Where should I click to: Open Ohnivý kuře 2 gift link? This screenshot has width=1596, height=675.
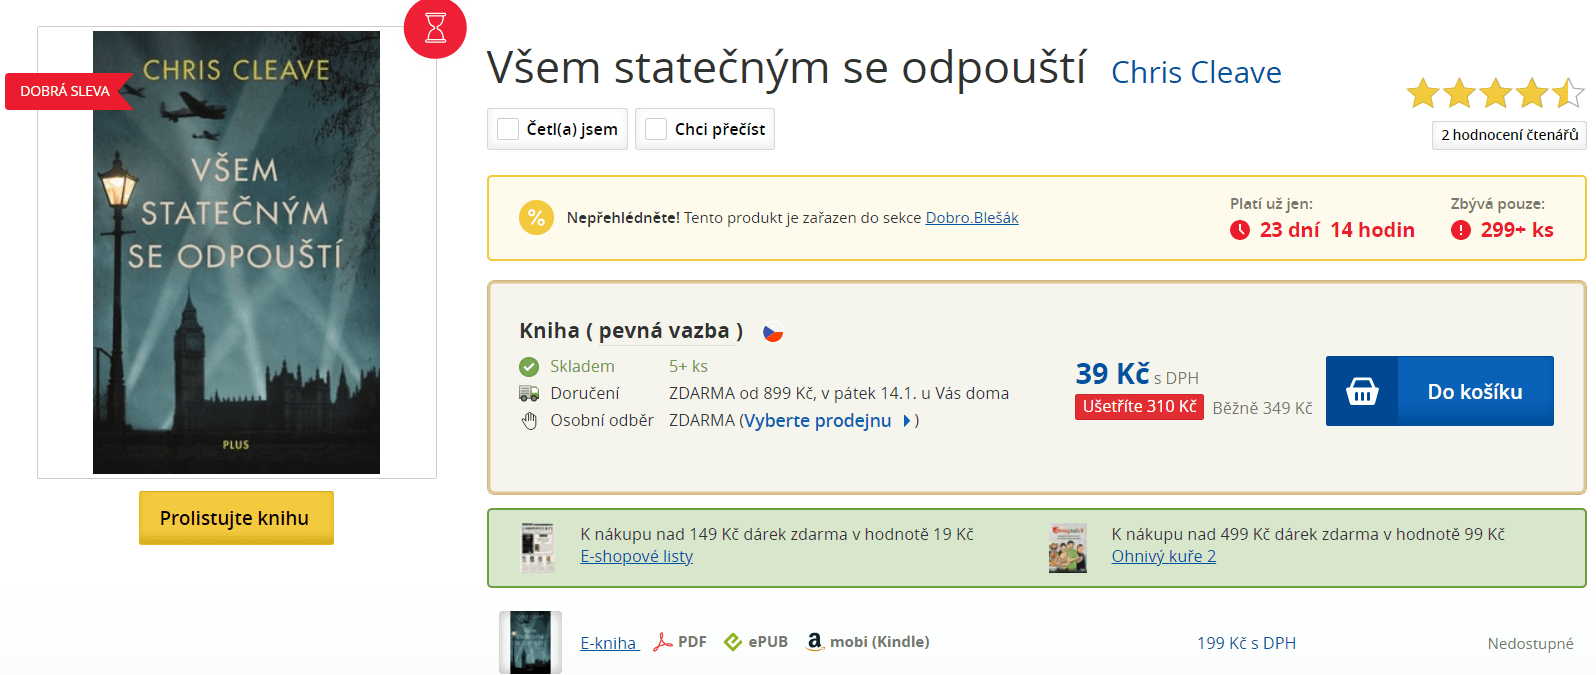(x=1163, y=557)
